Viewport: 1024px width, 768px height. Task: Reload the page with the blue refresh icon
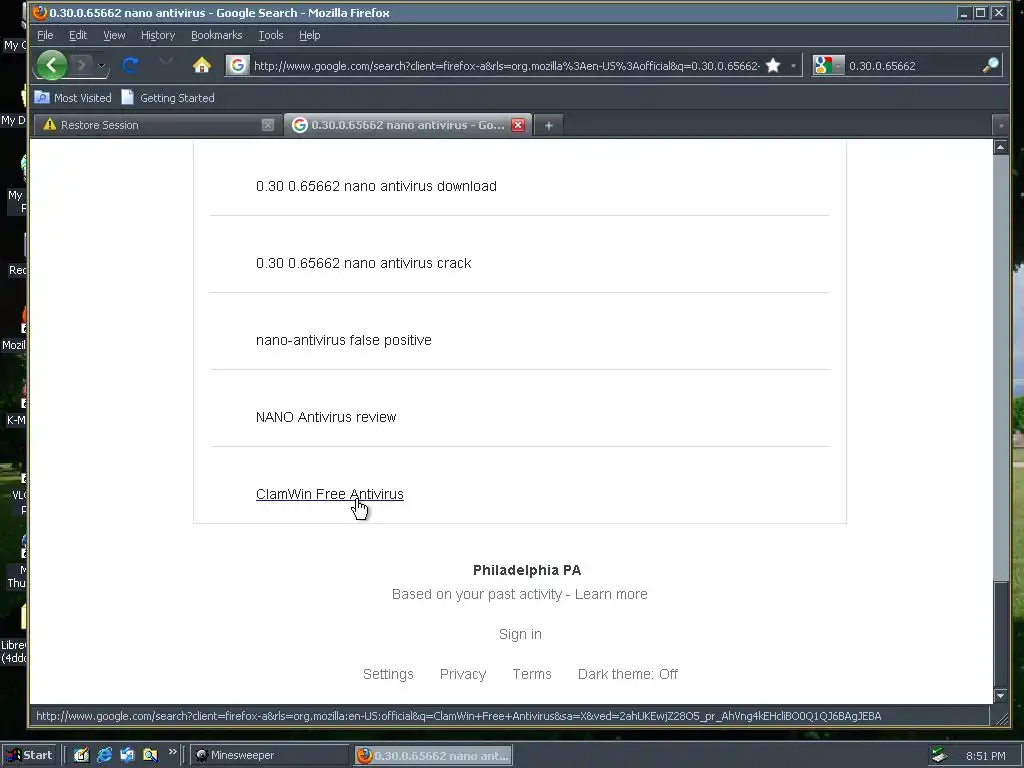pos(130,65)
